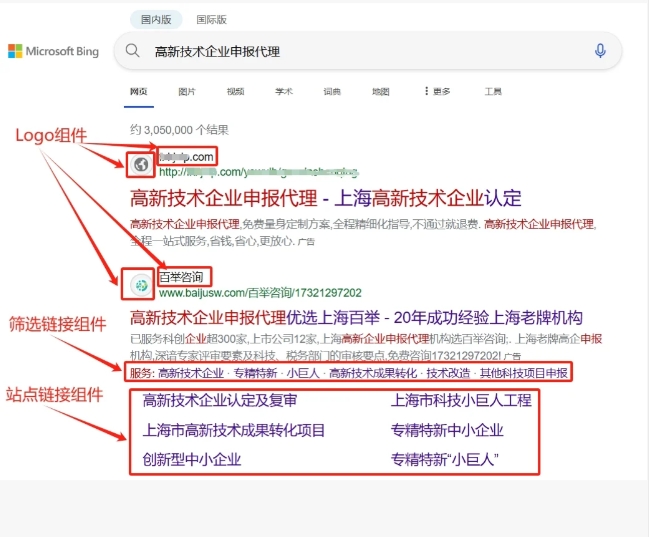Click the 专精特新 filter link
650x537 pixels.
pyautogui.click(x=255, y=373)
